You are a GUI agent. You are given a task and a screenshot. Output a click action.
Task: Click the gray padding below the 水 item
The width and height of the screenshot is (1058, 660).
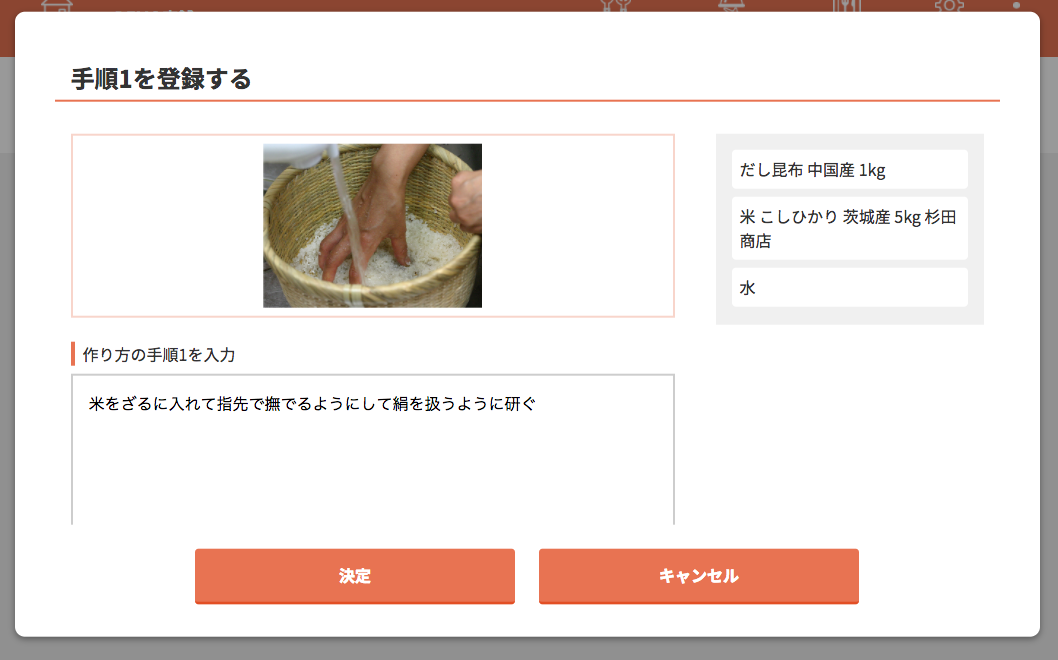pyautogui.click(x=850, y=316)
